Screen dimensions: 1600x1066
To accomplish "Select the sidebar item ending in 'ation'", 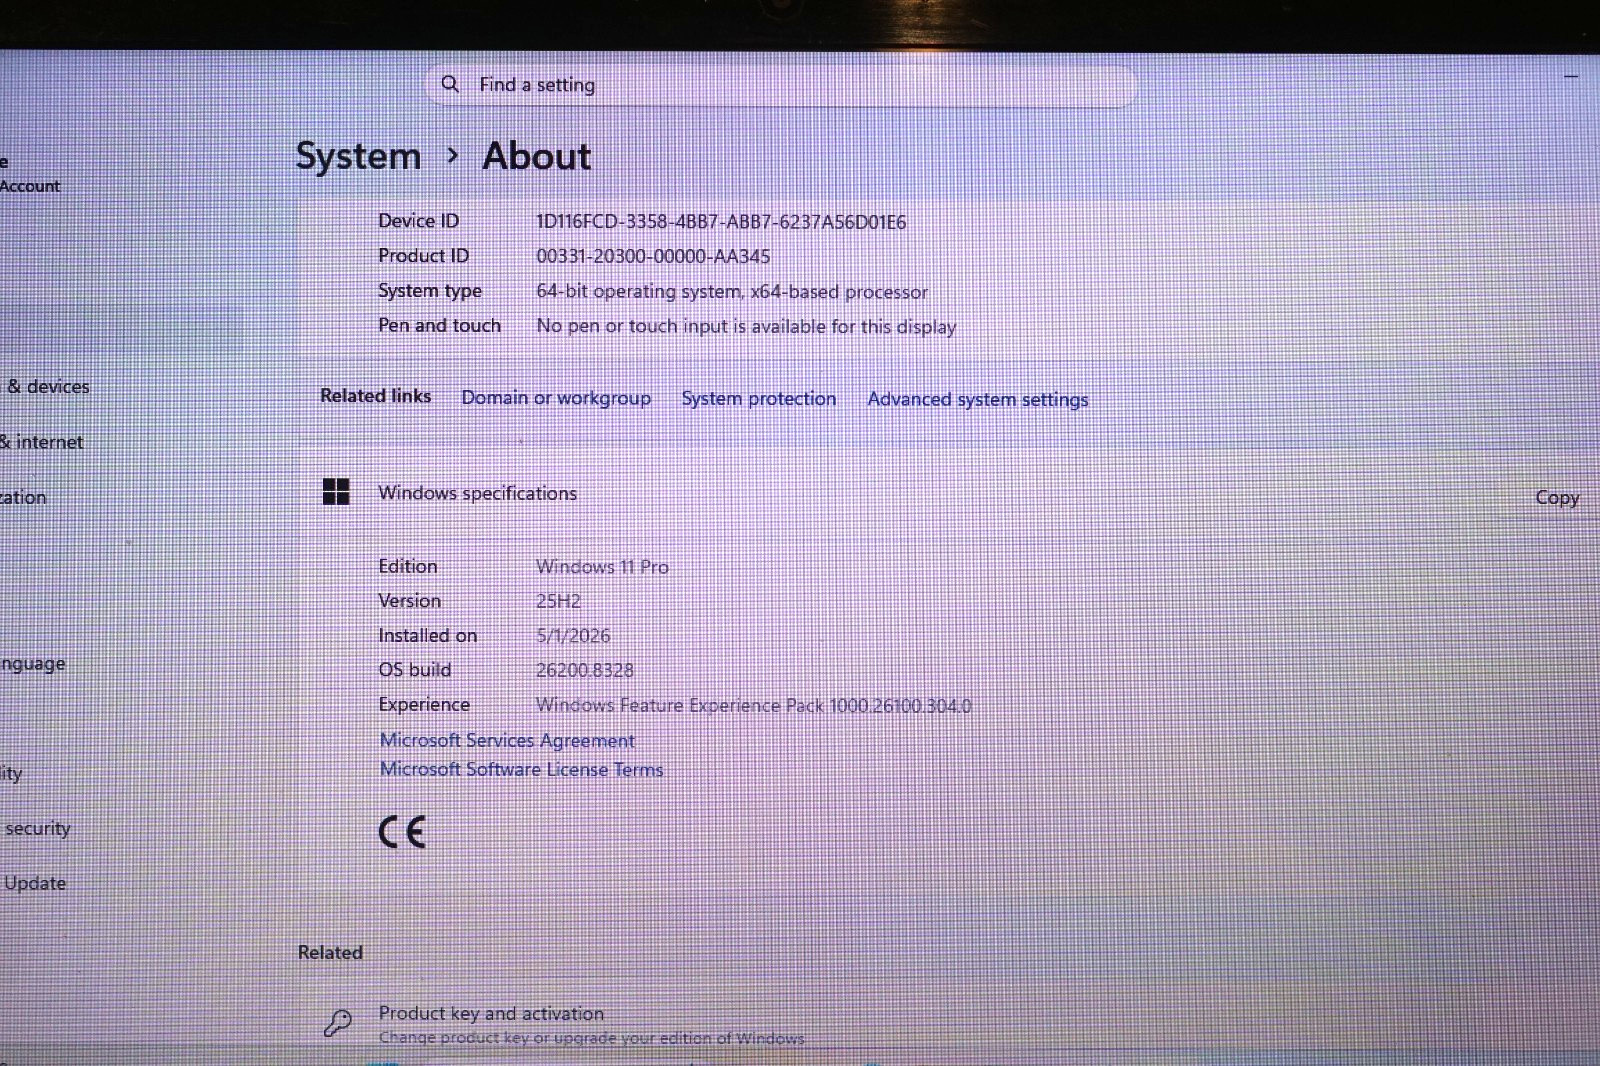I will pos(23,497).
